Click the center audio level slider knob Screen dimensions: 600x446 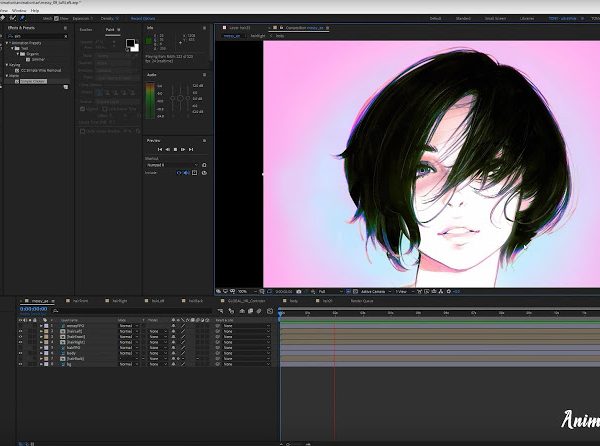point(180,98)
